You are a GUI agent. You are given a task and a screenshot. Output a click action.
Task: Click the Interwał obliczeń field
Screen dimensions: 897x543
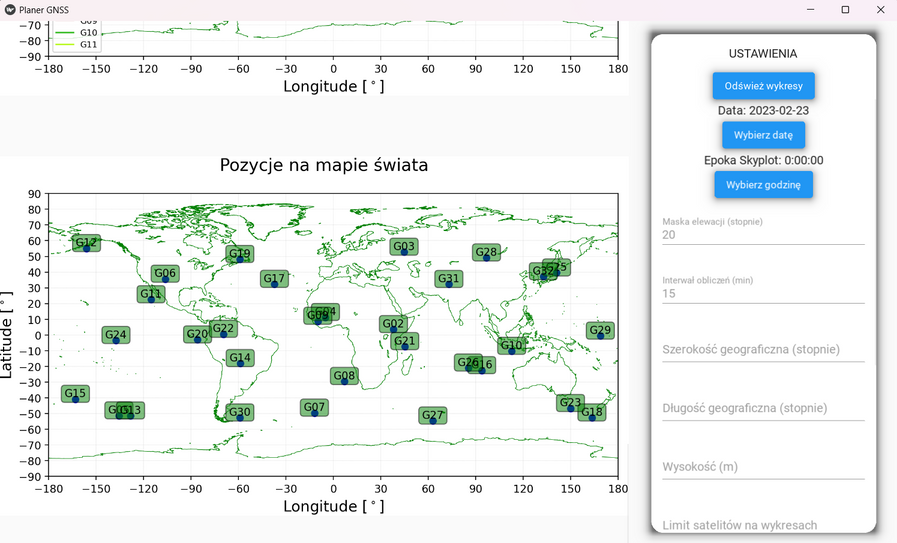[x=763, y=294]
